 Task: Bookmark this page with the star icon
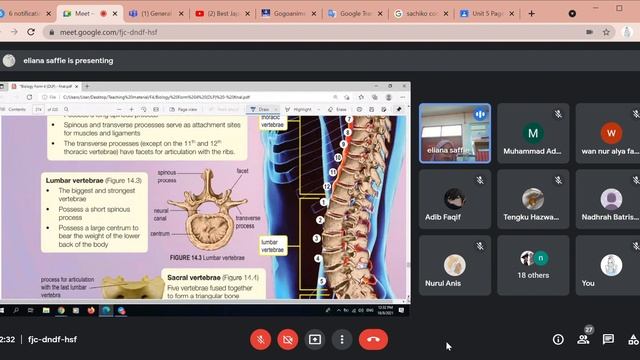(x=606, y=32)
